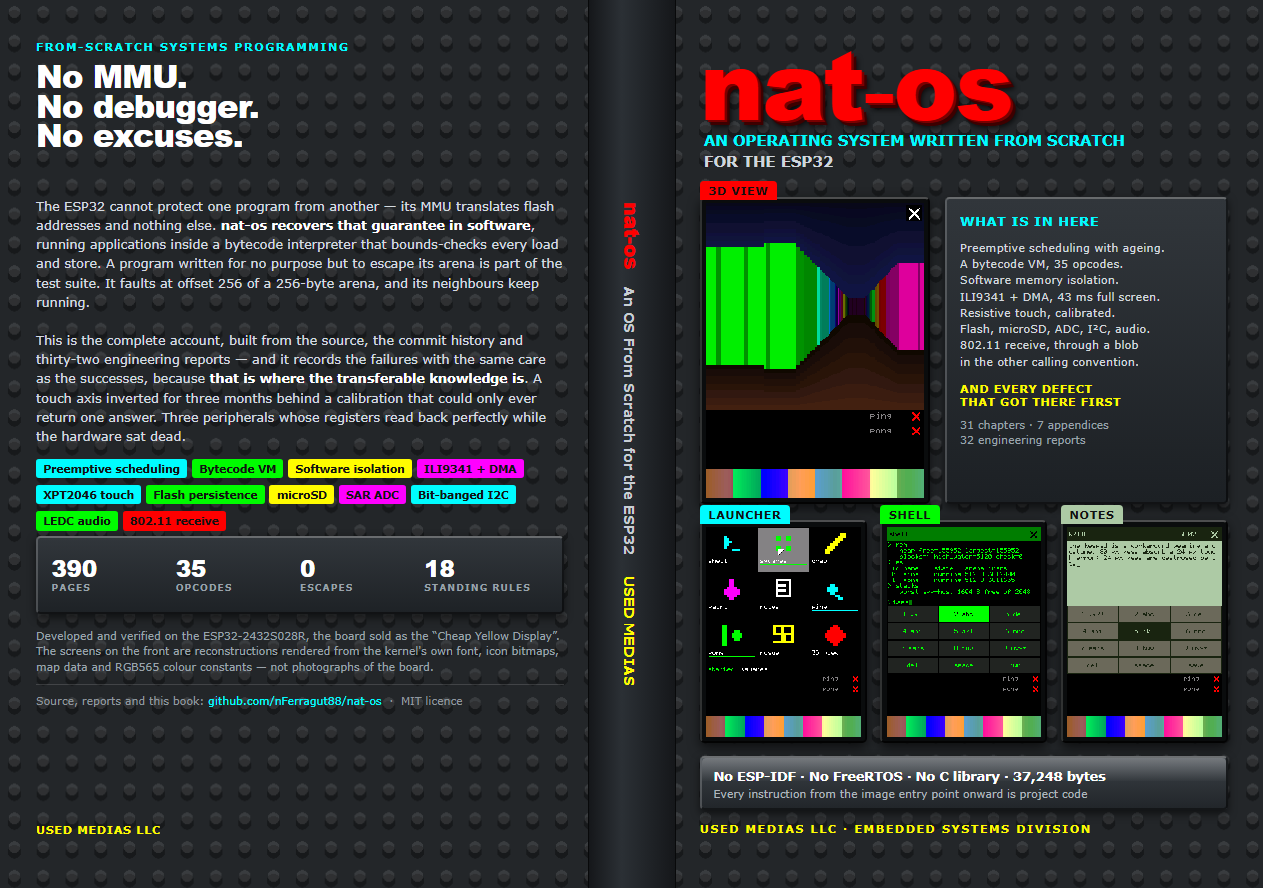Screen dimensions: 1263x888
Task: Pick the steel-blue swatch in Launcher palette
Action: click(x=793, y=726)
